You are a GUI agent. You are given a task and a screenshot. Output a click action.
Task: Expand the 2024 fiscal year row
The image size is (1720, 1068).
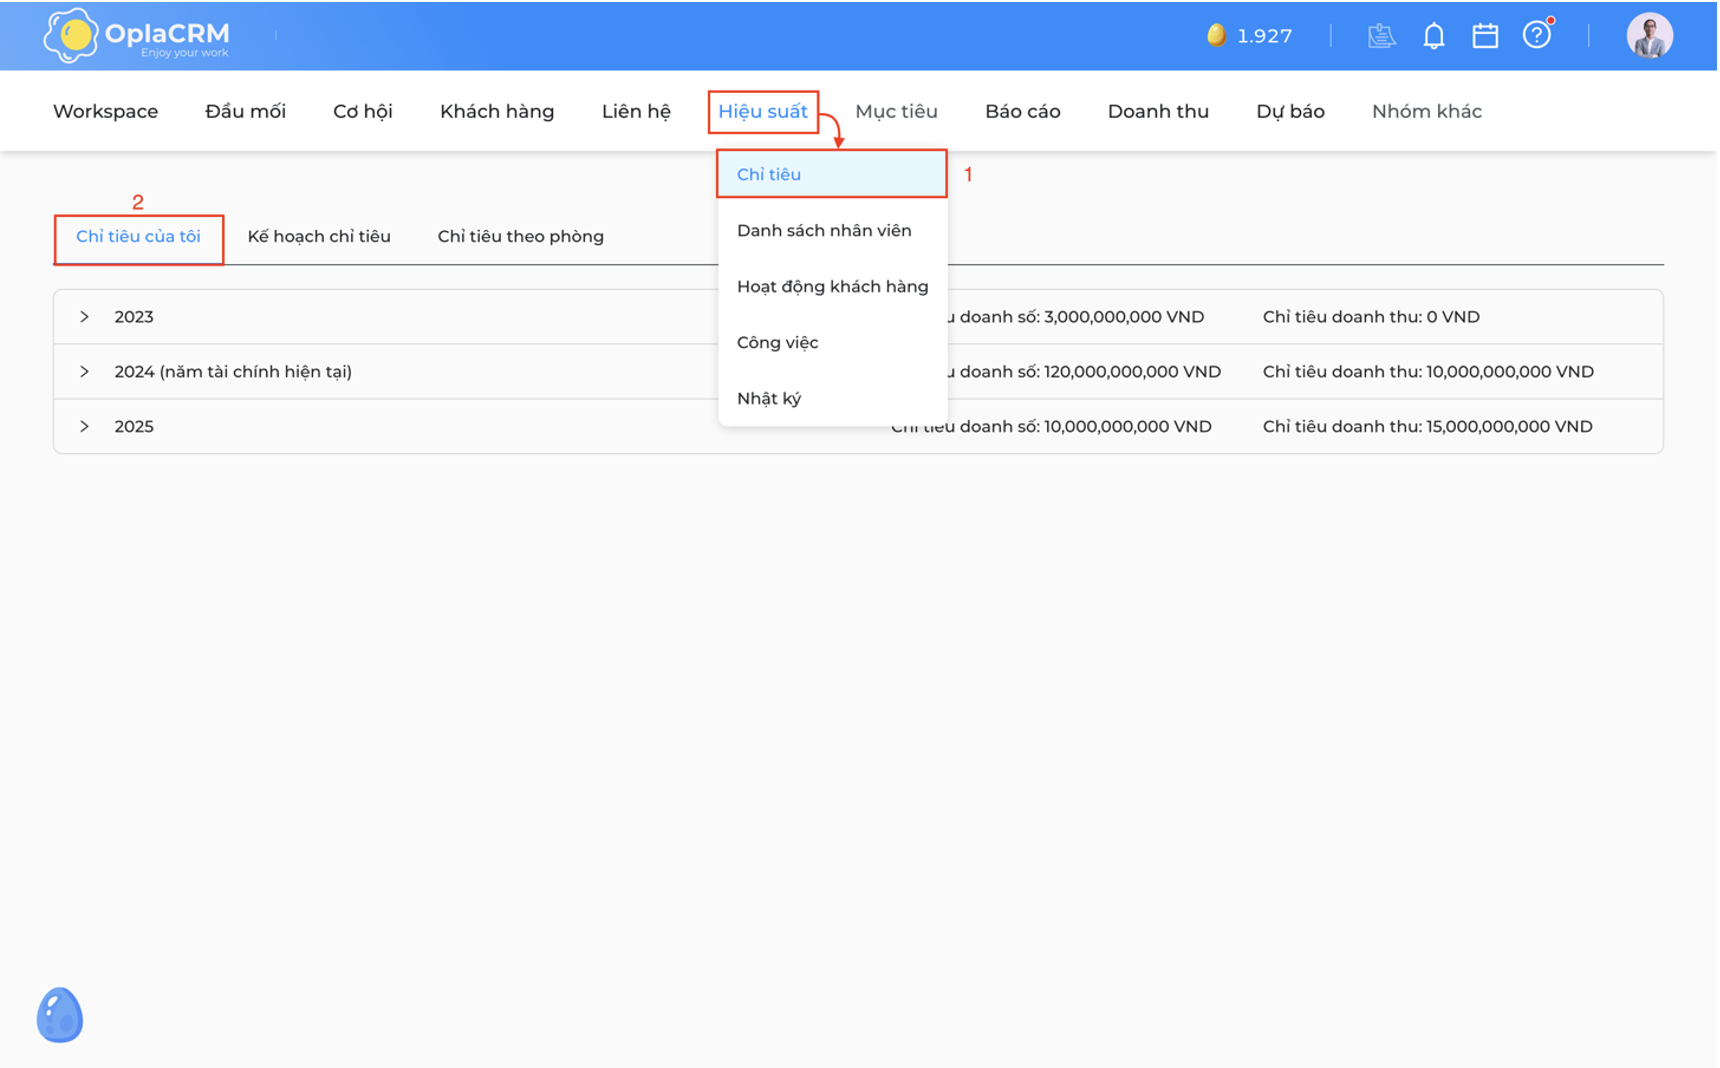pyautogui.click(x=84, y=372)
